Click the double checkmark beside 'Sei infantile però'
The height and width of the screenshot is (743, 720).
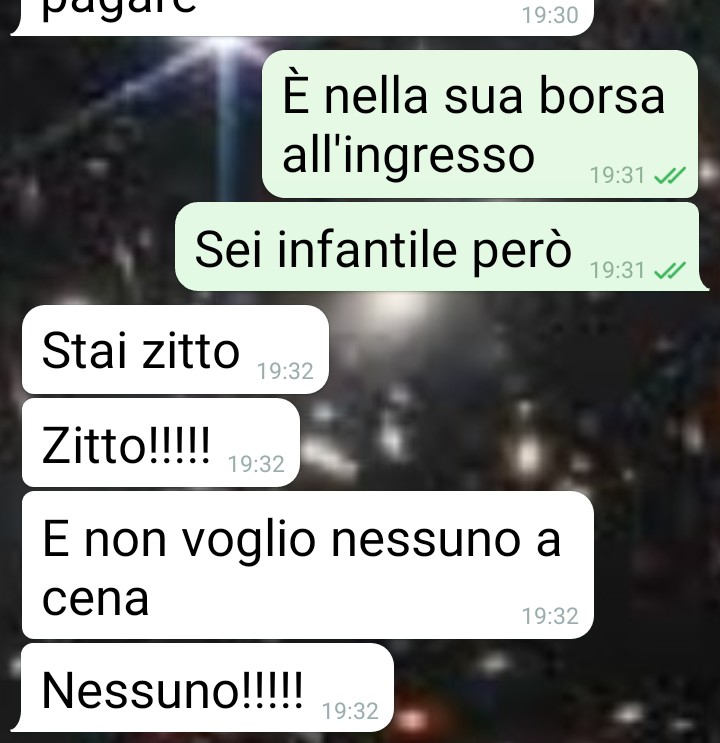pyautogui.click(x=670, y=271)
